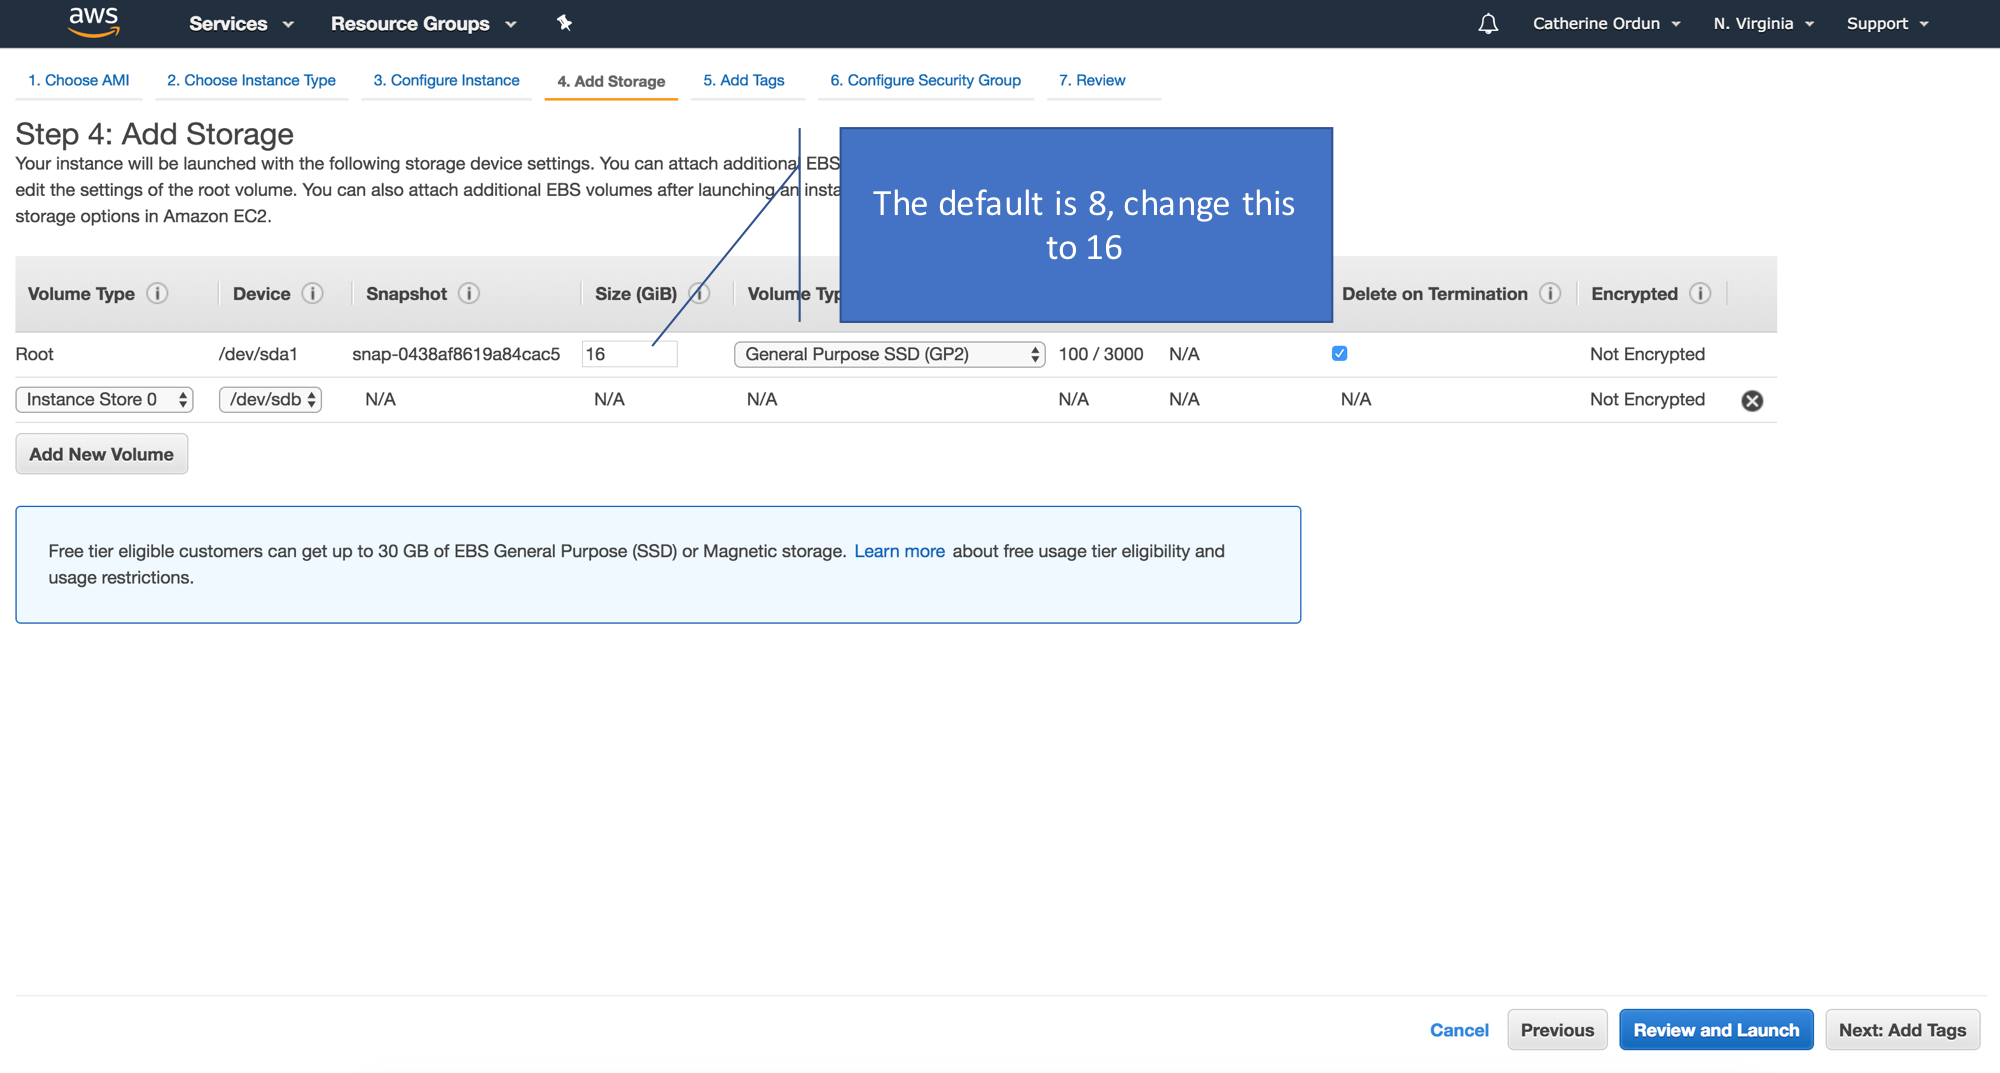Switch to 2. Choose Instance Type step

pos(251,80)
